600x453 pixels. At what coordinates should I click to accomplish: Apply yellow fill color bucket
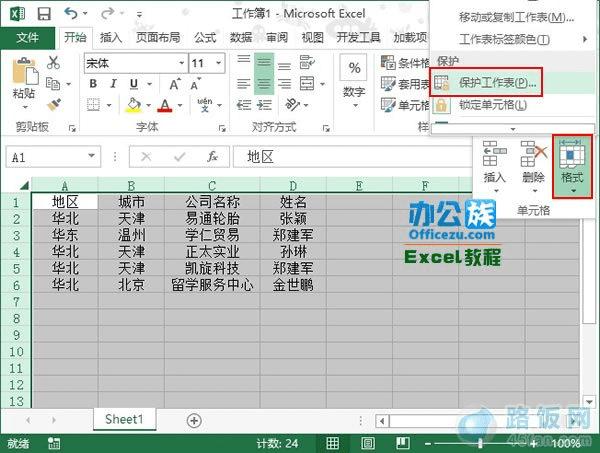[x=133, y=105]
